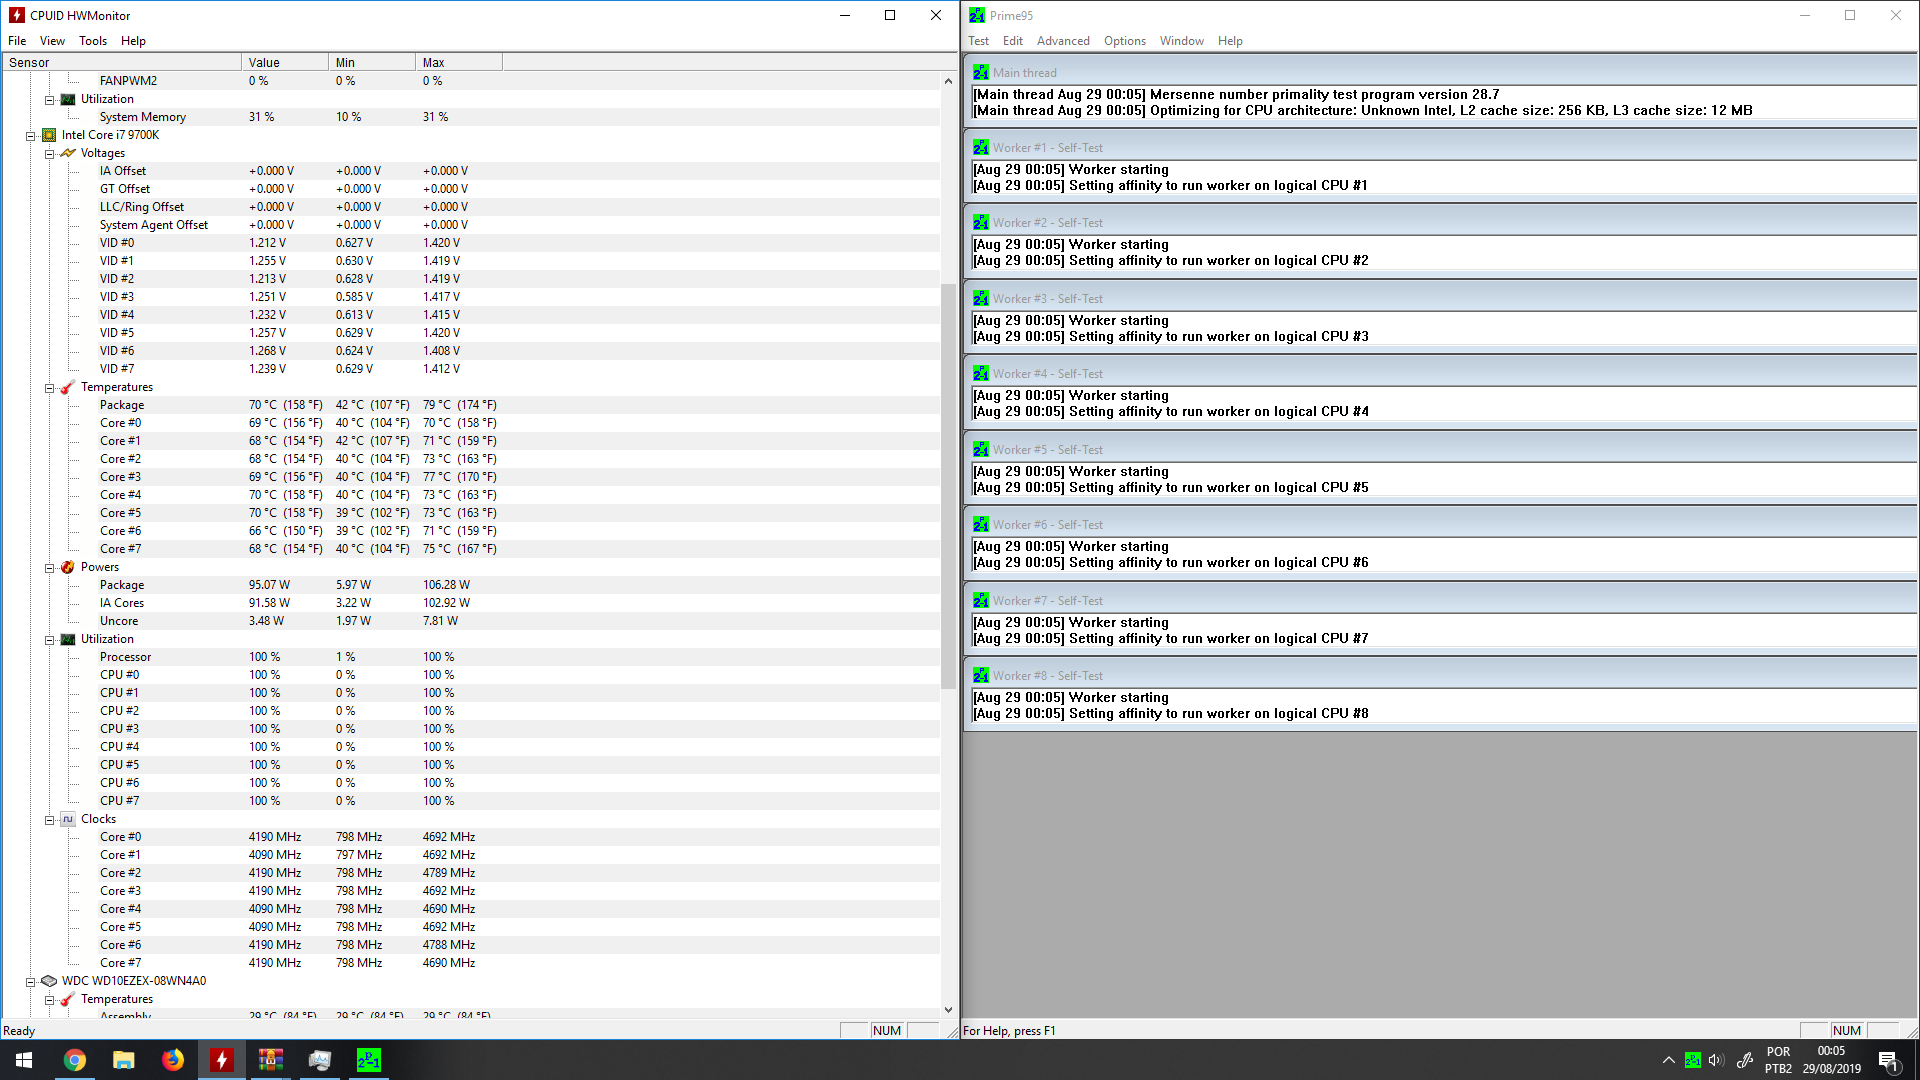
Task: Open the Options menu in Prime95
Action: tap(1125, 41)
